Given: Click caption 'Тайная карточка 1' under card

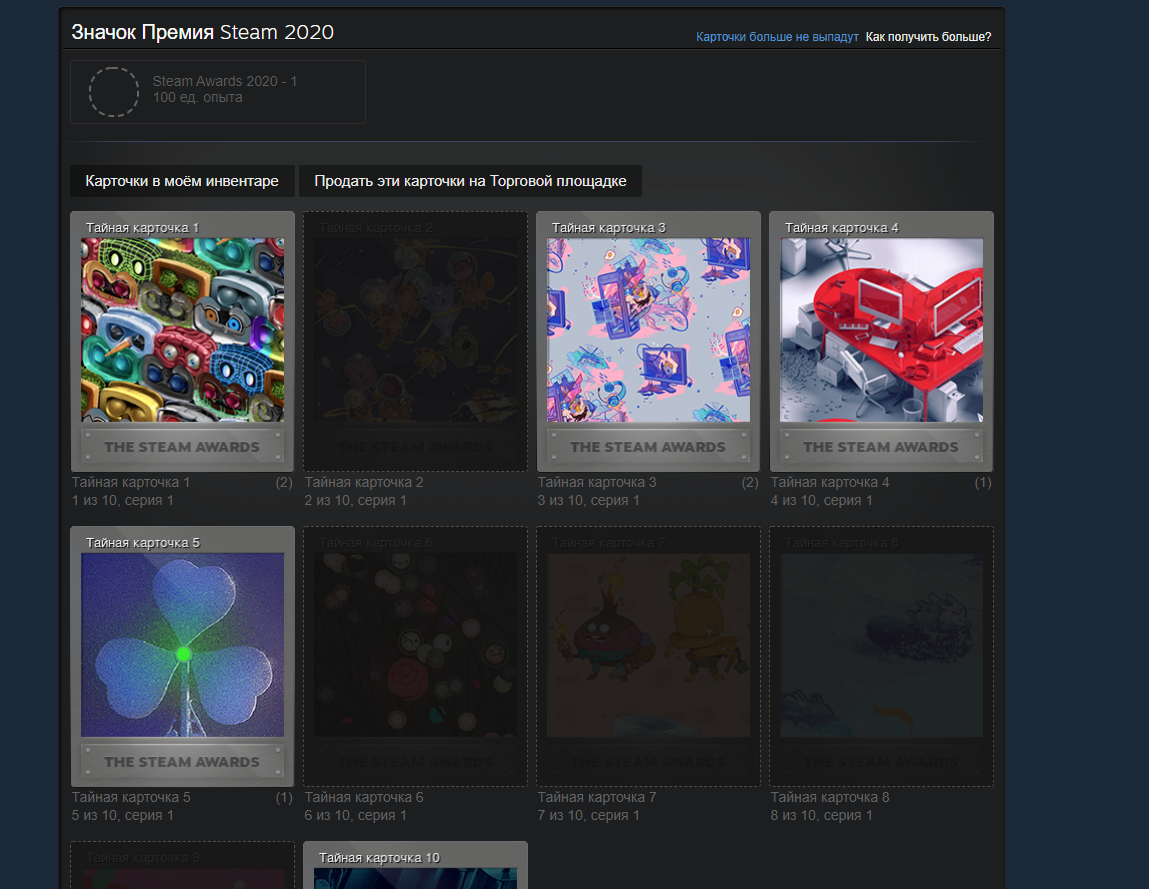Looking at the screenshot, I should [130, 482].
